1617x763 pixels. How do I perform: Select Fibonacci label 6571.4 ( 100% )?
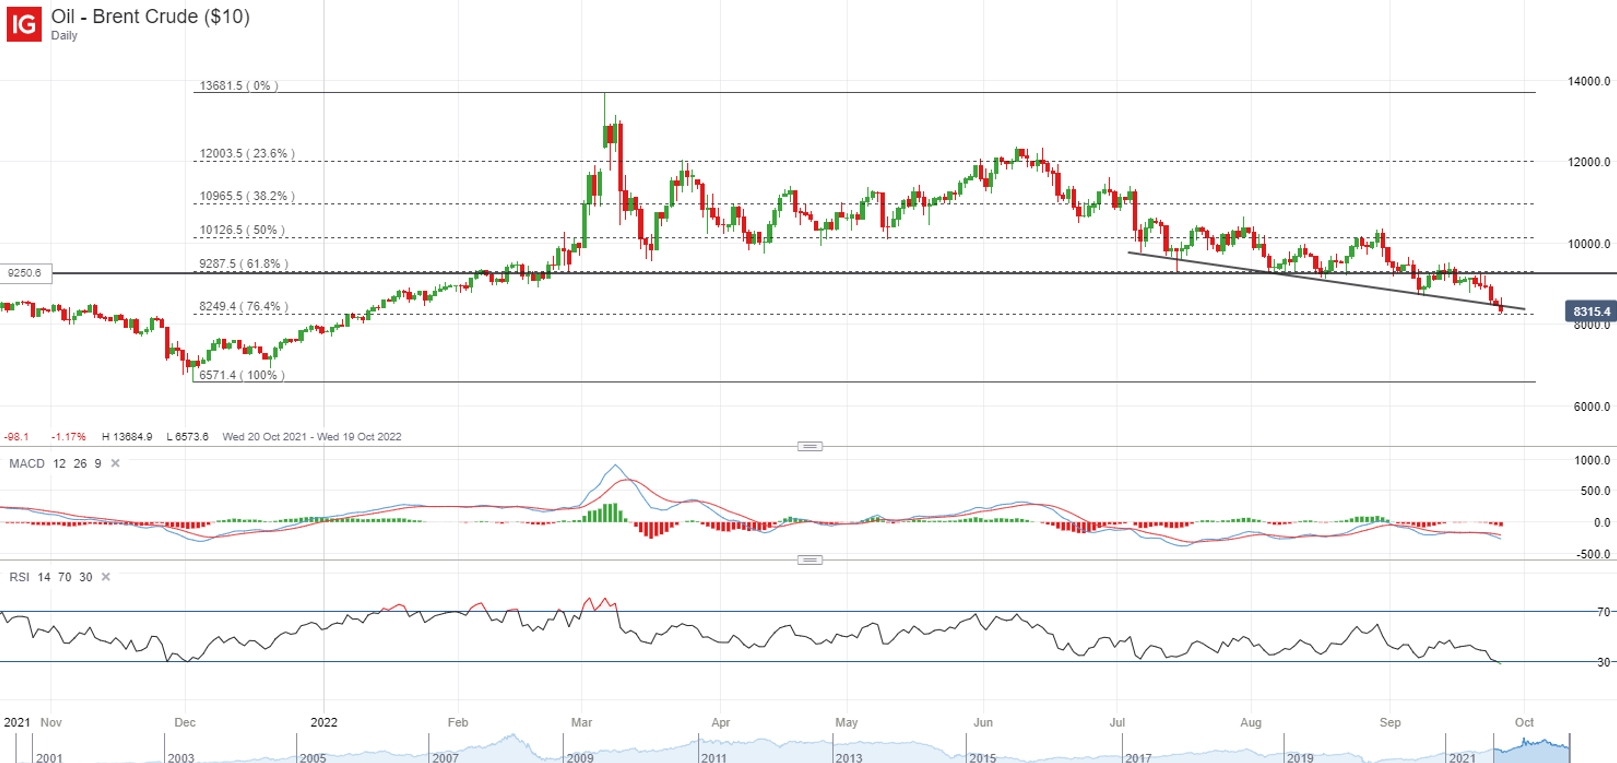click(241, 376)
